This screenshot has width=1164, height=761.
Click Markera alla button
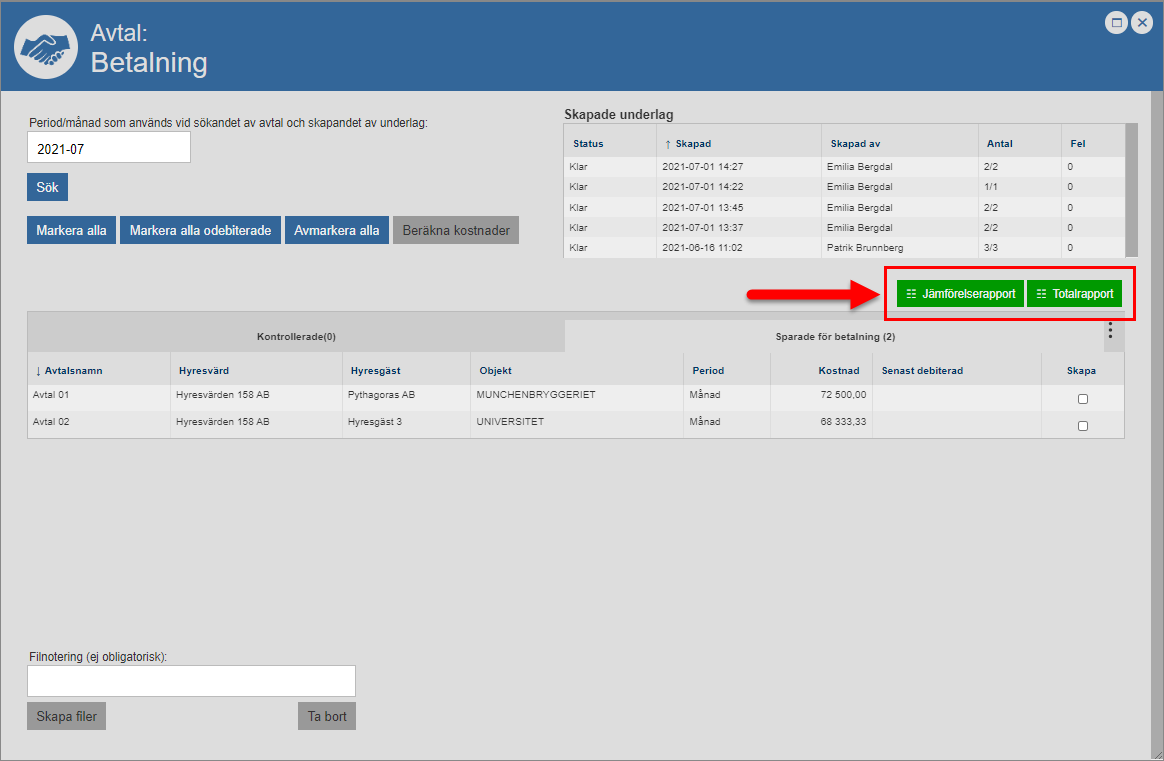click(x=71, y=230)
